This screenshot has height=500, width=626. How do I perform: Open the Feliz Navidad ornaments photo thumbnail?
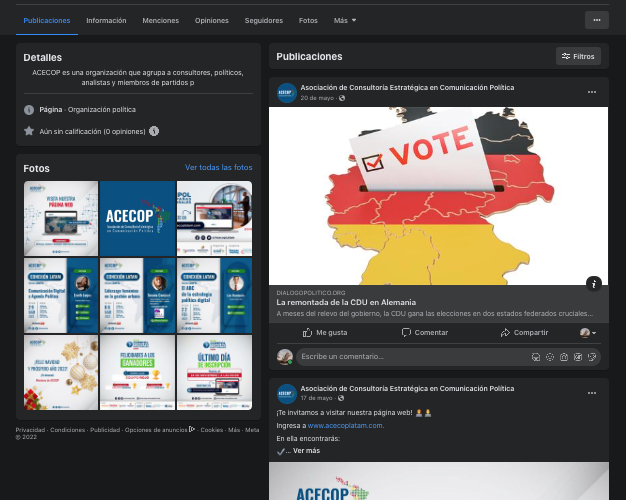pos(61,372)
